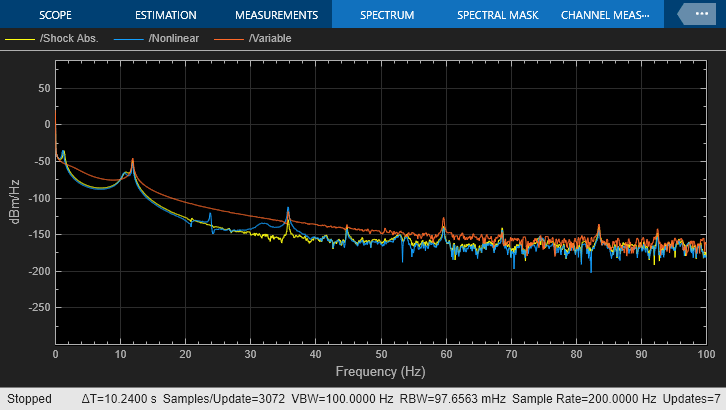The image size is (726, 410).
Task: Click the yellow Shock Abs. line swatch
Action: pos(20,39)
